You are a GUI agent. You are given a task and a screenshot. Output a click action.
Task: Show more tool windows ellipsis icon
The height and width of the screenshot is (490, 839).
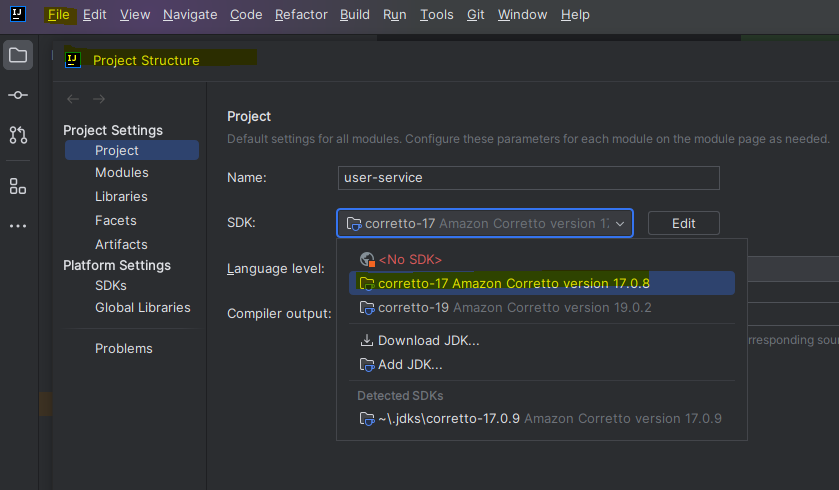[18, 226]
